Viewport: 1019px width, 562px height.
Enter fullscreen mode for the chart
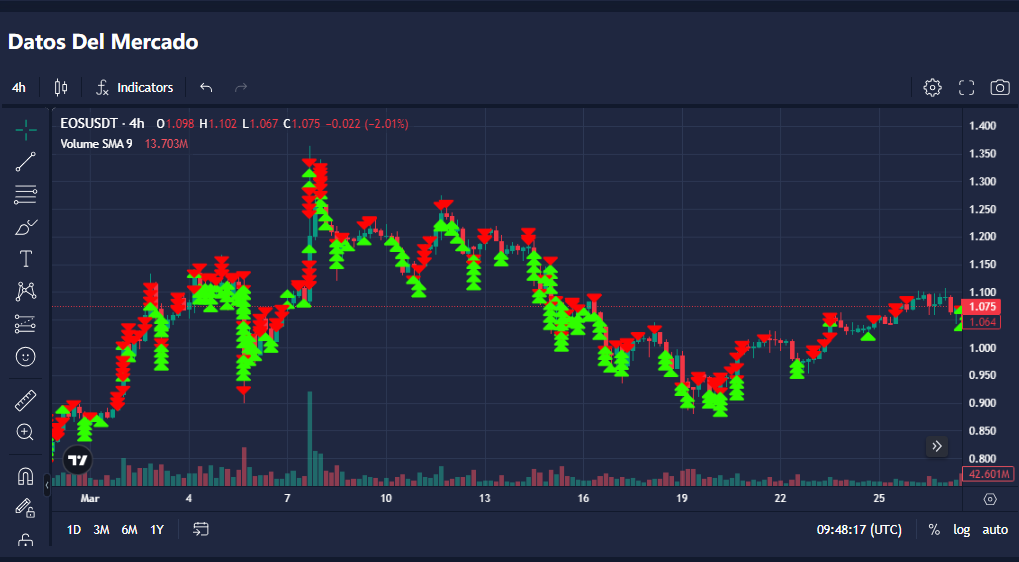(966, 88)
